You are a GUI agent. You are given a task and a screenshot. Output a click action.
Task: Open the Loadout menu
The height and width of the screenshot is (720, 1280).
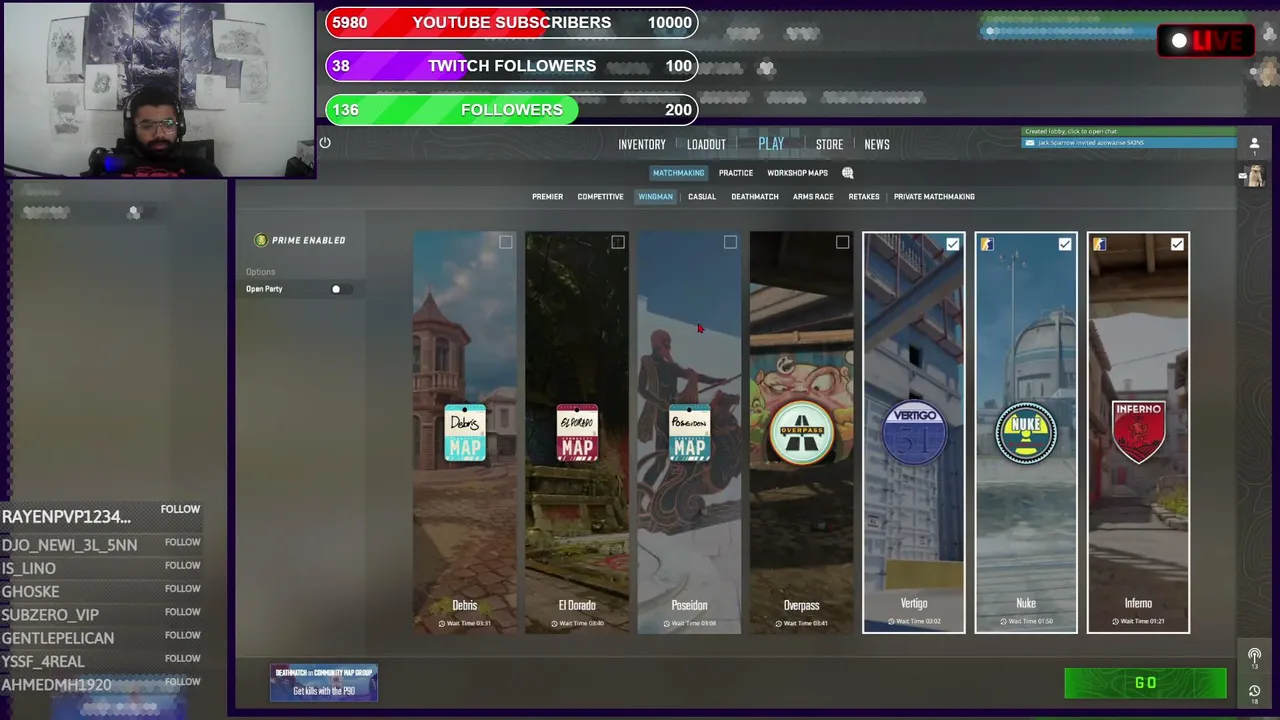(706, 145)
